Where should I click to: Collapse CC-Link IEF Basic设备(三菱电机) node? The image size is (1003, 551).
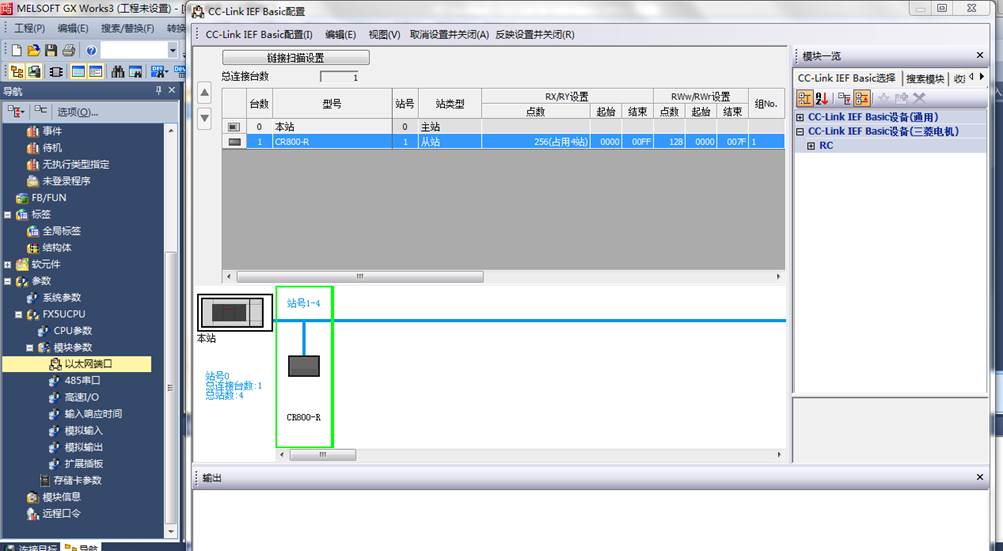tap(800, 131)
